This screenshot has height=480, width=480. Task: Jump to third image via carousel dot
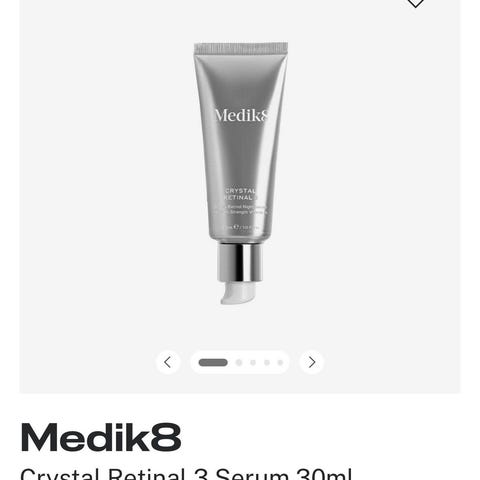coord(253,362)
